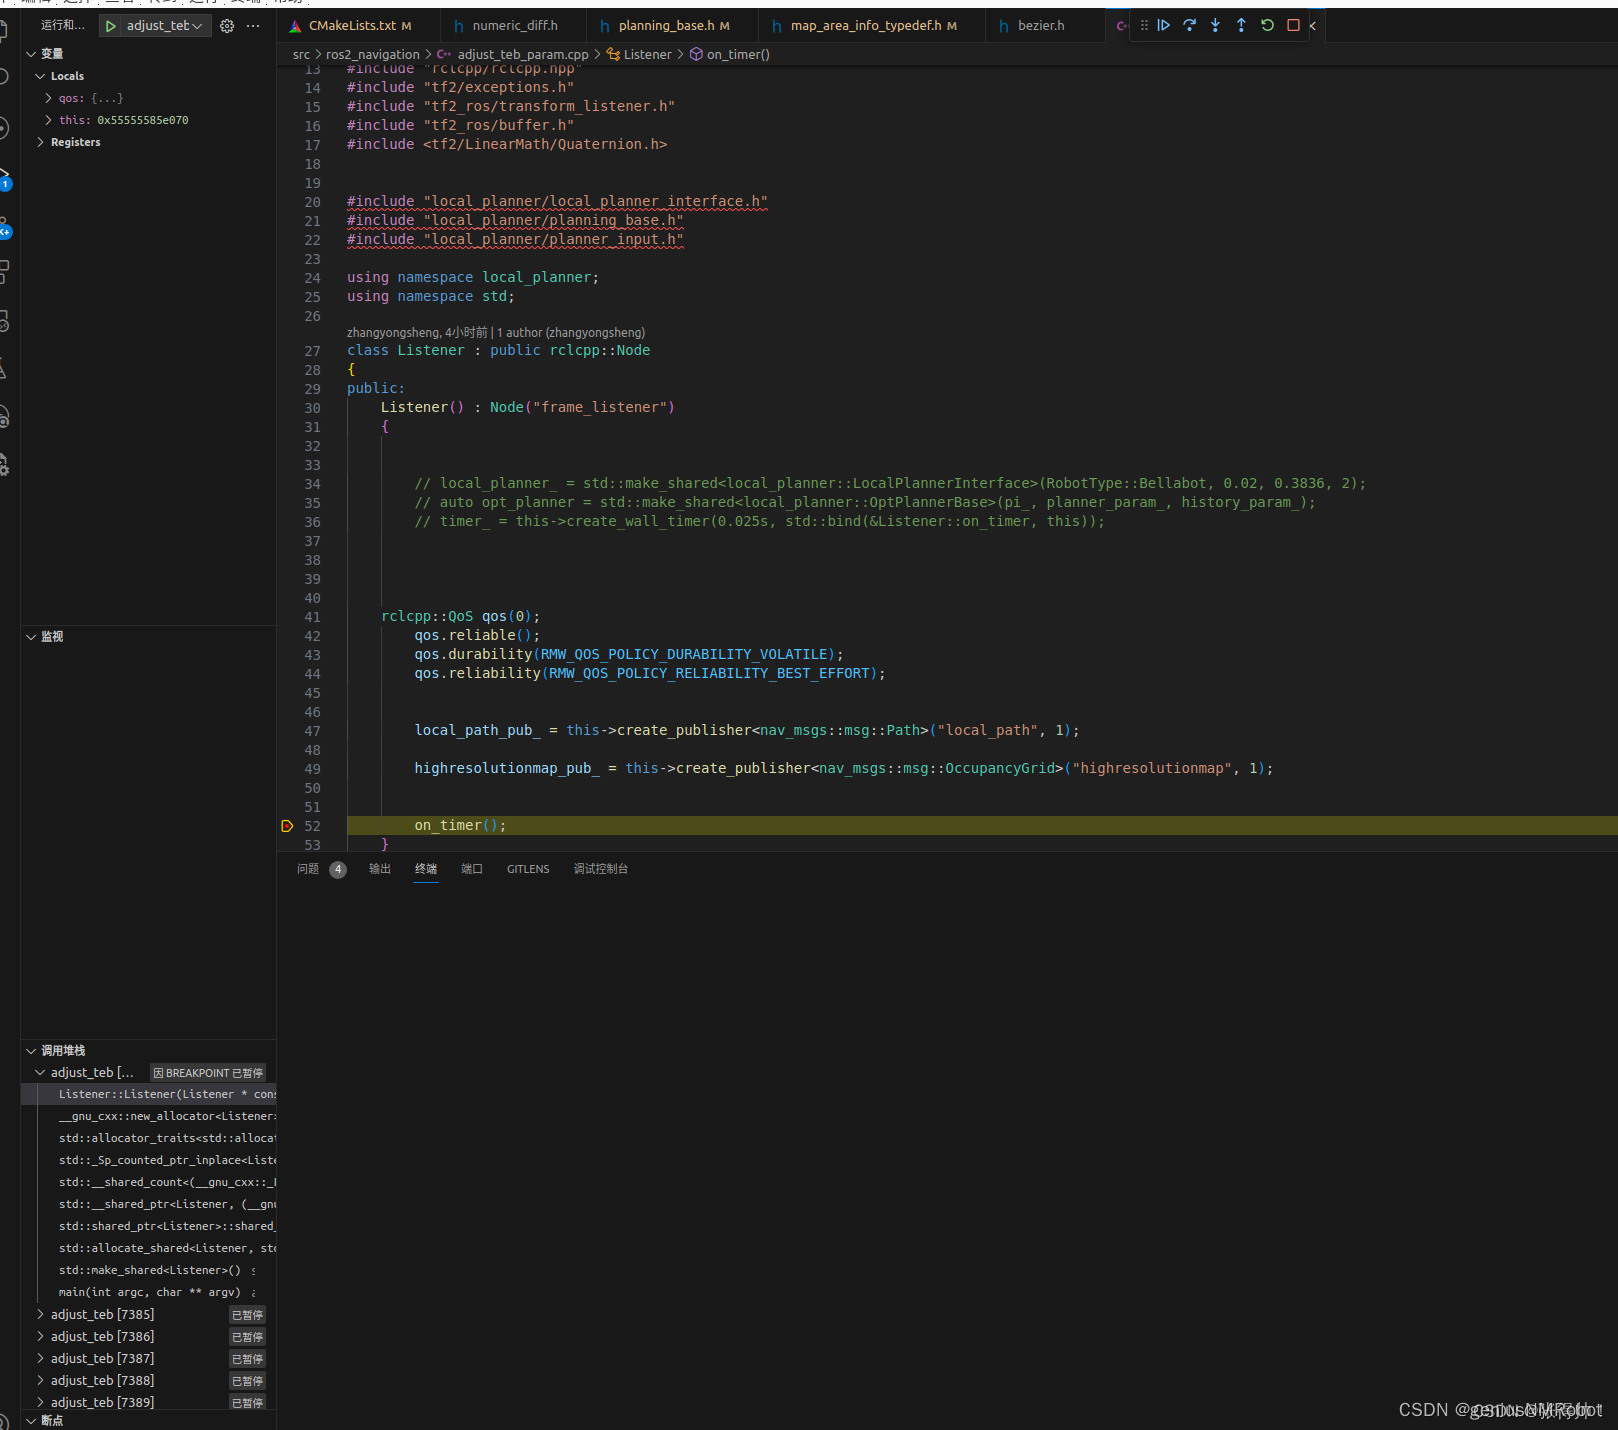The image size is (1618, 1430).
Task: Select the std::allocate_shared stack frame
Action: [148, 1249]
